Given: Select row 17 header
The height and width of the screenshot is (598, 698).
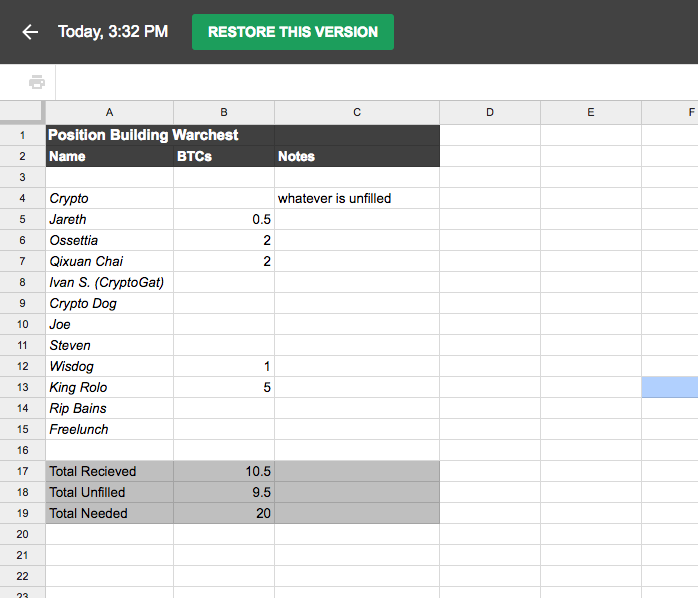Looking at the screenshot, I should (x=22, y=471).
